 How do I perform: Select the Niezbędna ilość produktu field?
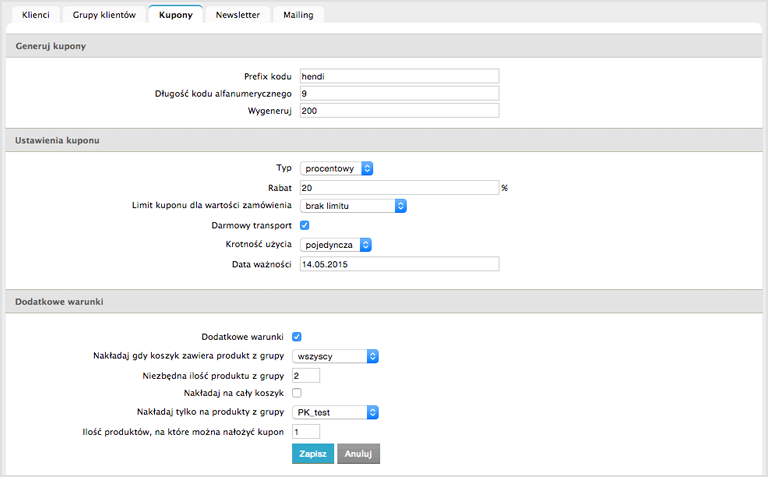coord(306,376)
